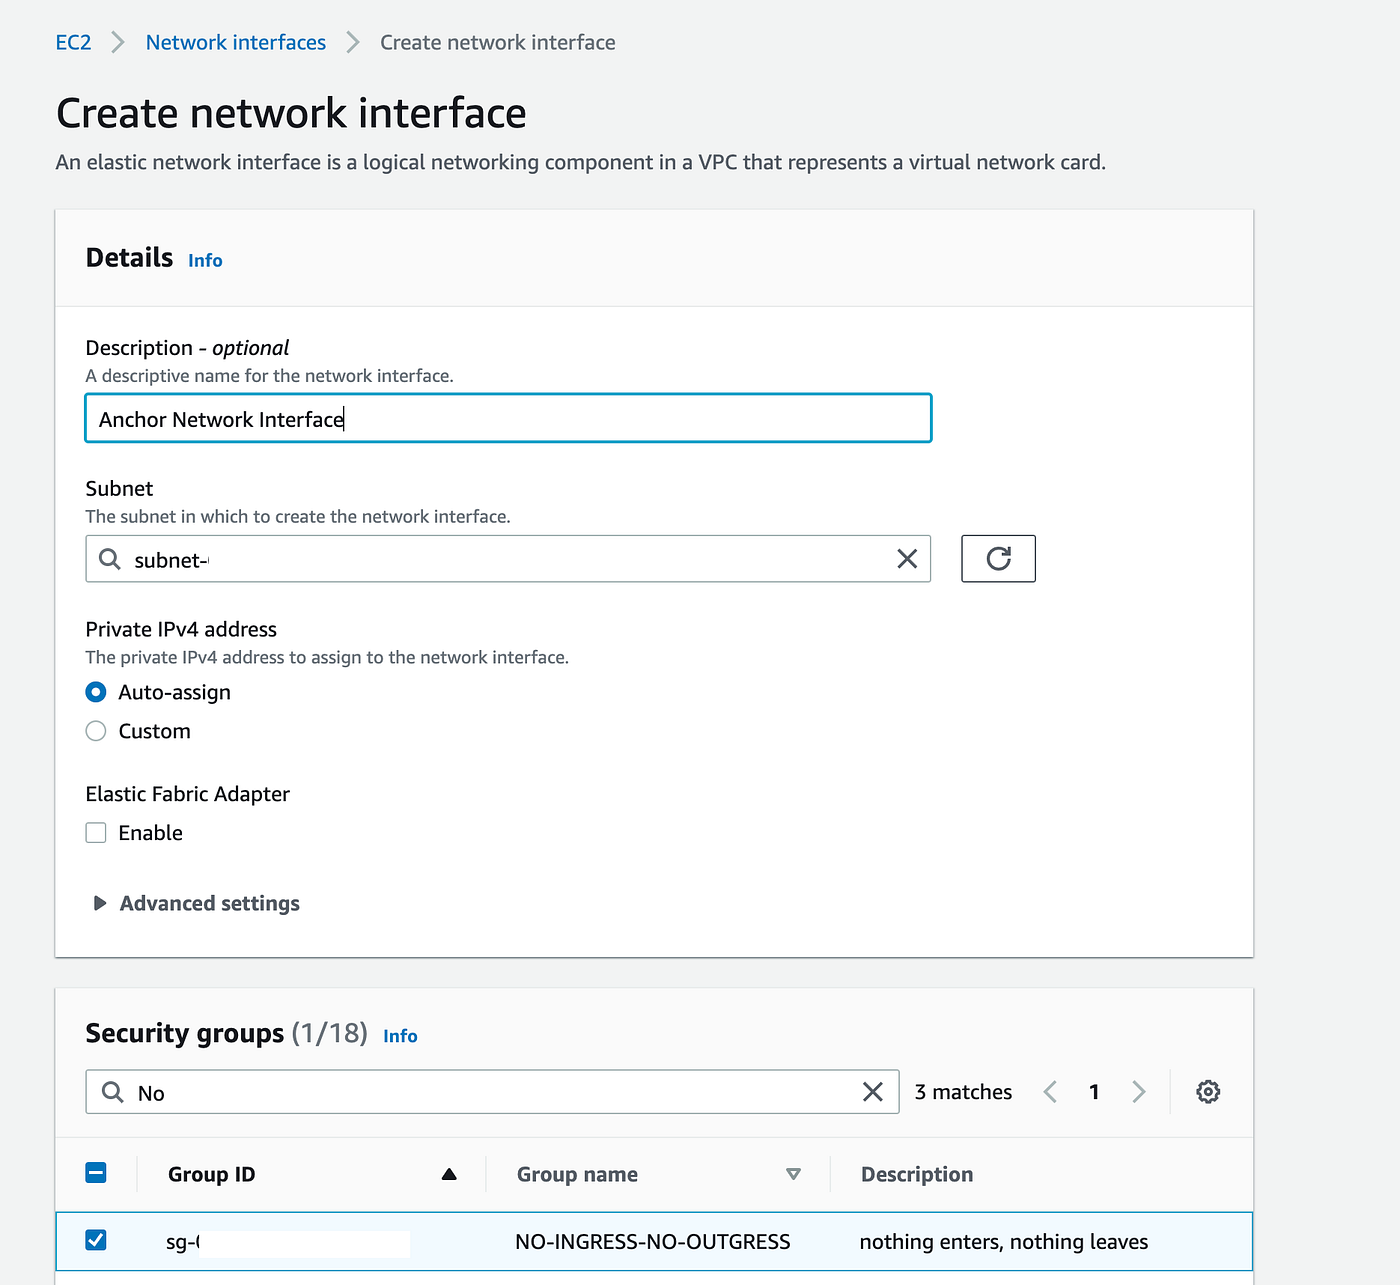Click the security groups search magnifier icon
Viewport: 1400px width, 1285px height.
(x=113, y=1092)
